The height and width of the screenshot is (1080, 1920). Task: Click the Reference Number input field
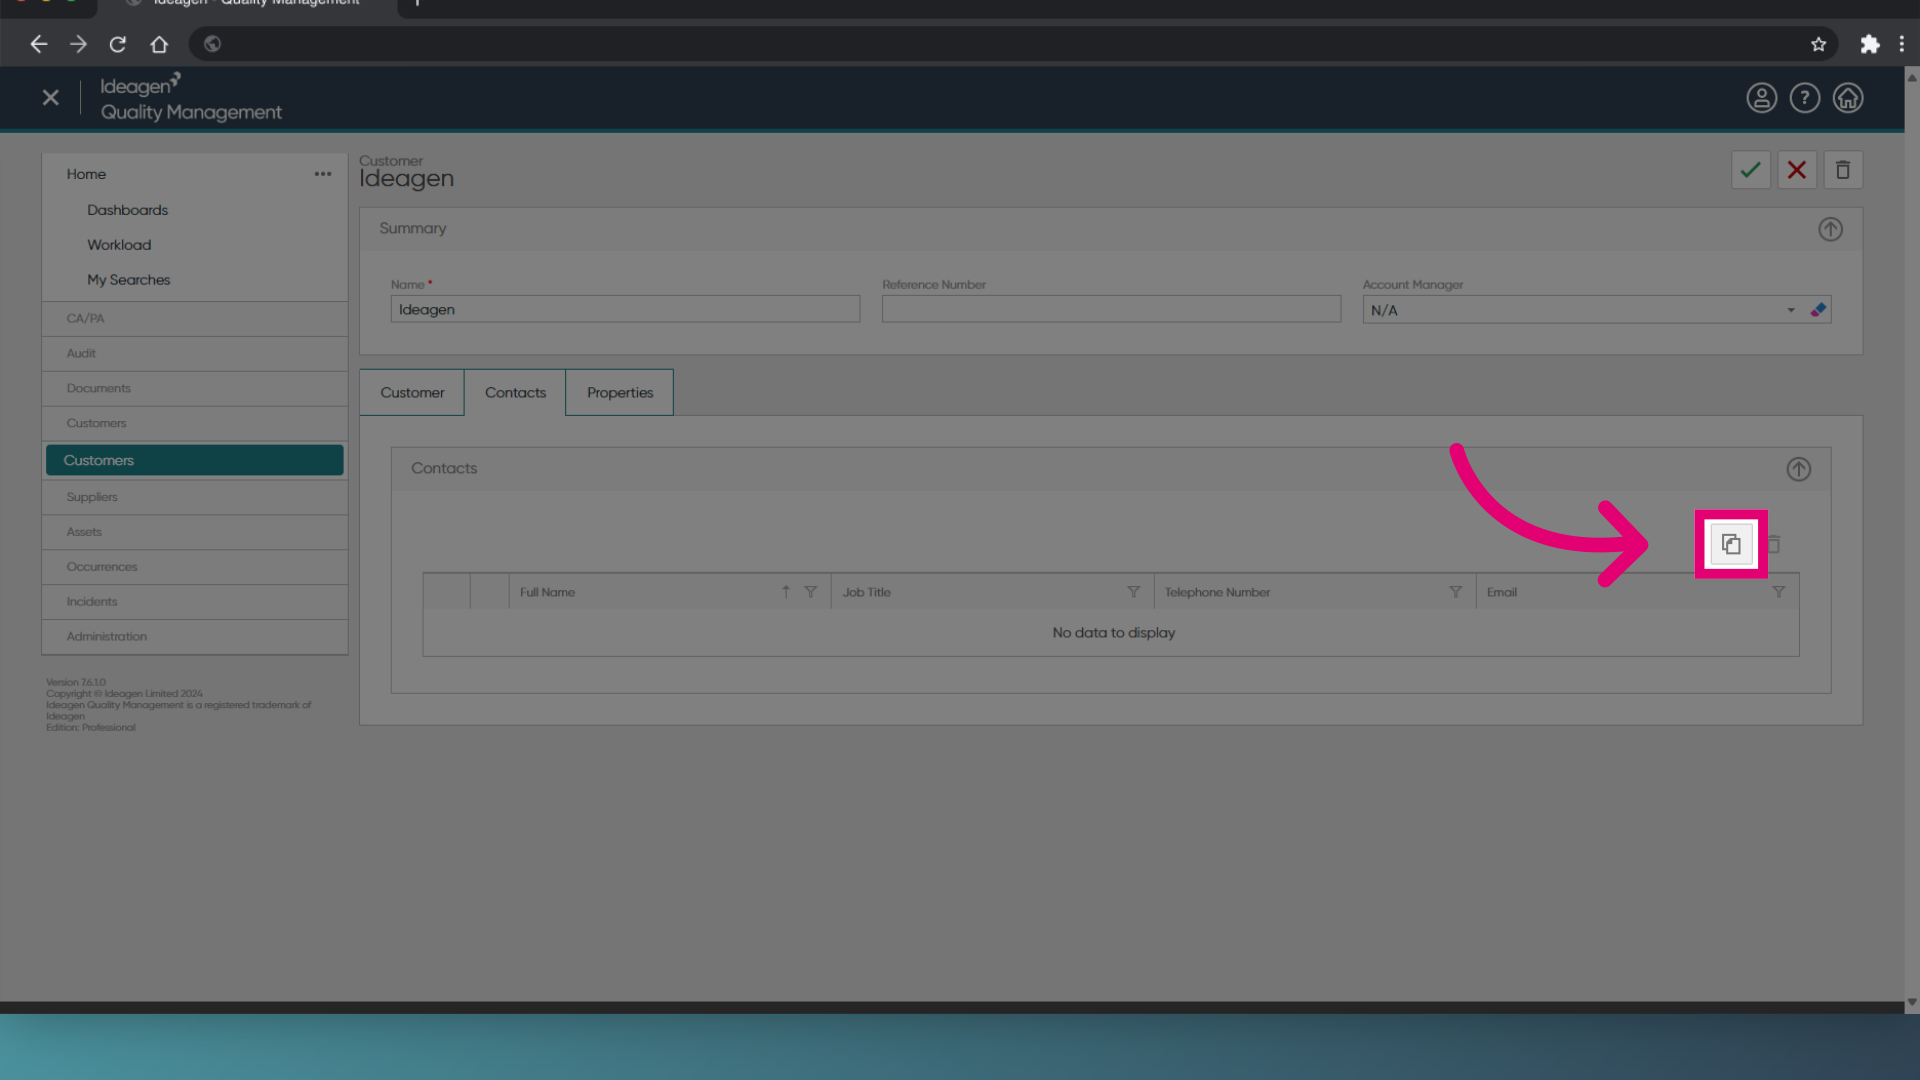click(x=1111, y=309)
